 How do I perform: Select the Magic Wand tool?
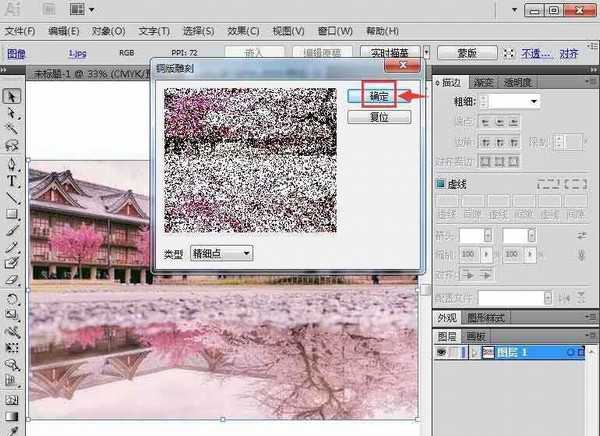pos(13,130)
